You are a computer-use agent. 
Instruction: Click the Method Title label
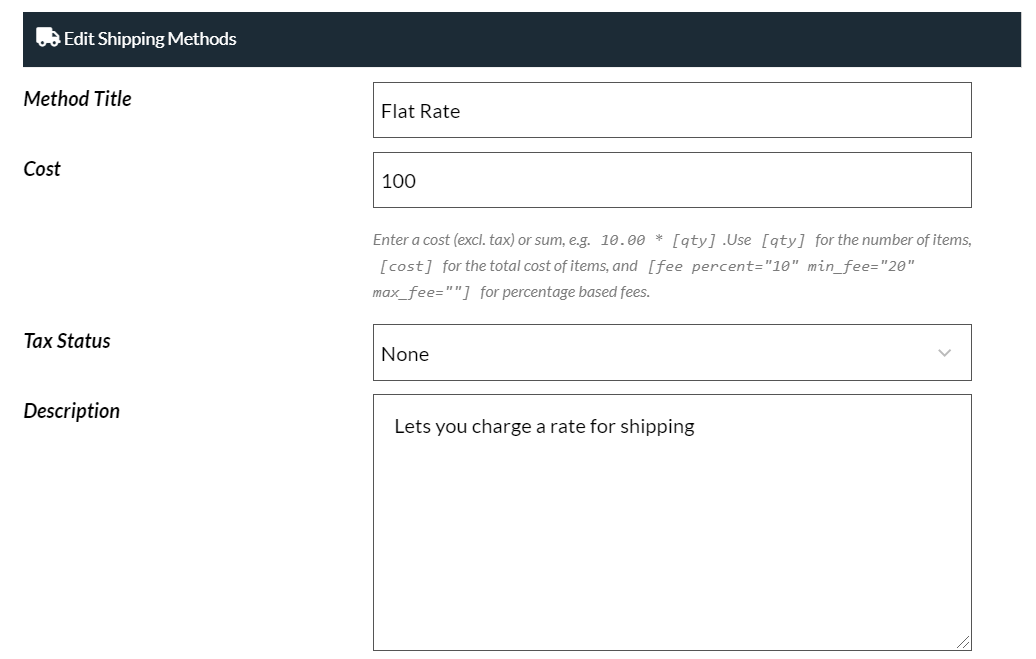coord(77,99)
